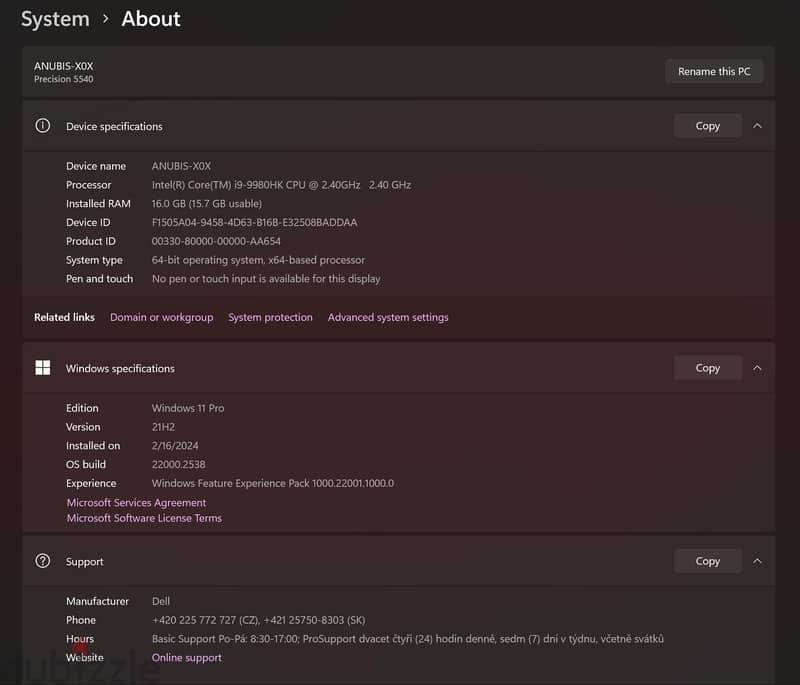This screenshot has height=685, width=800.
Task: Click the Support question mark icon
Action: pos(43,561)
